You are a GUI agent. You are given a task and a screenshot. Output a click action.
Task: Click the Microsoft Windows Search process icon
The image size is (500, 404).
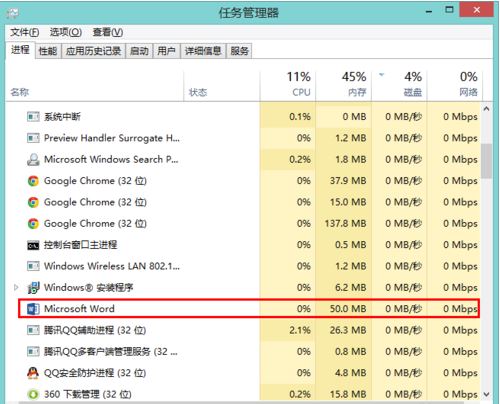point(33,159)
